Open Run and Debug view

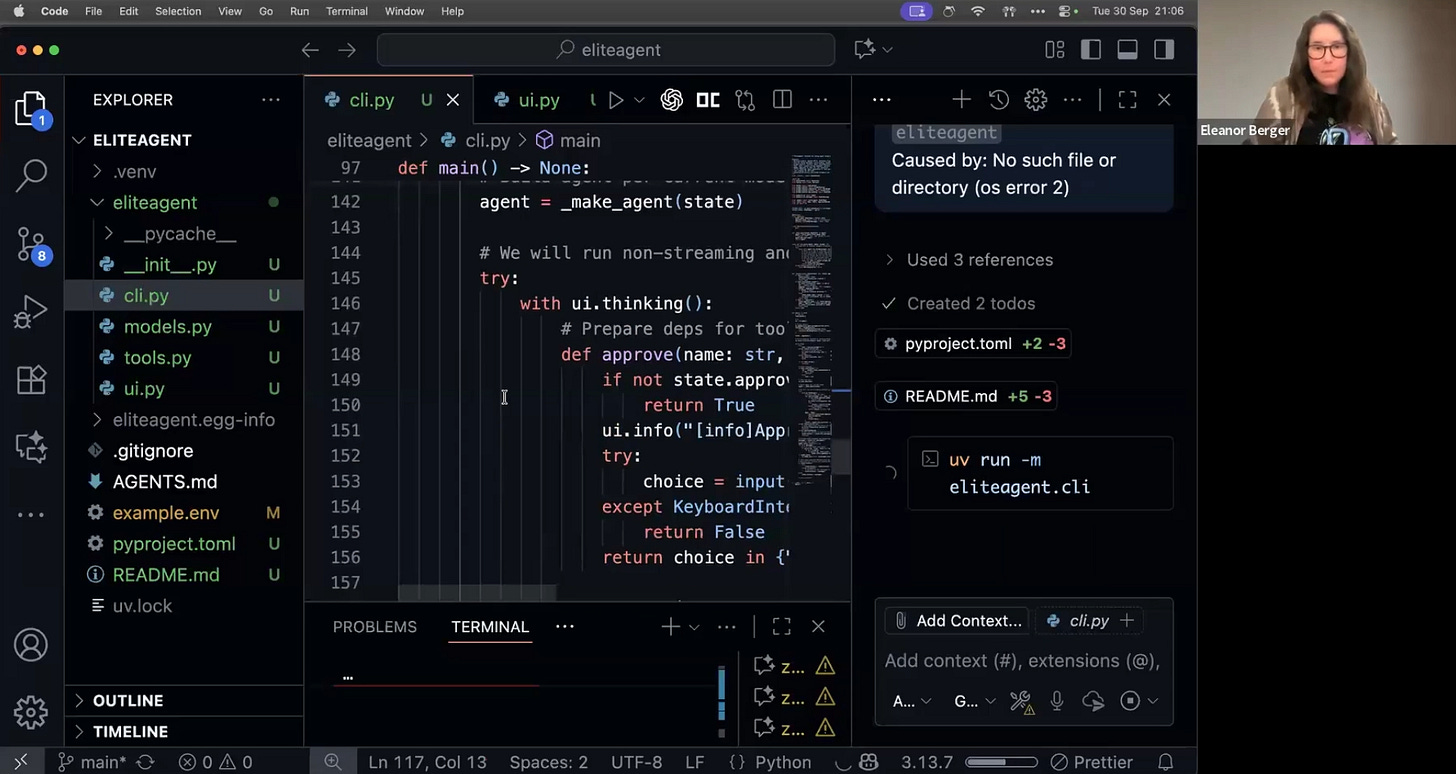pos(31,312)
